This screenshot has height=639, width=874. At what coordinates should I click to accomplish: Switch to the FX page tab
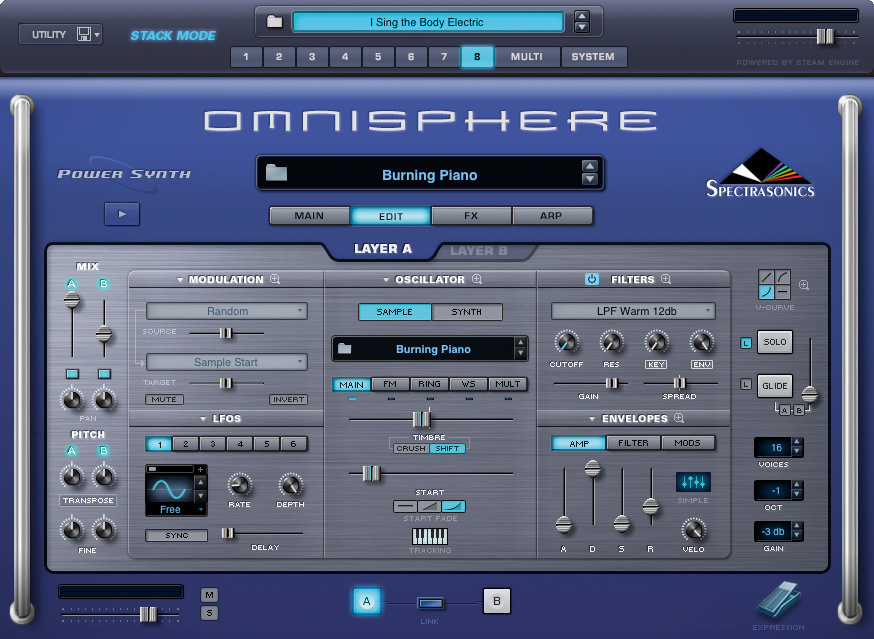[x=471, y=216]
